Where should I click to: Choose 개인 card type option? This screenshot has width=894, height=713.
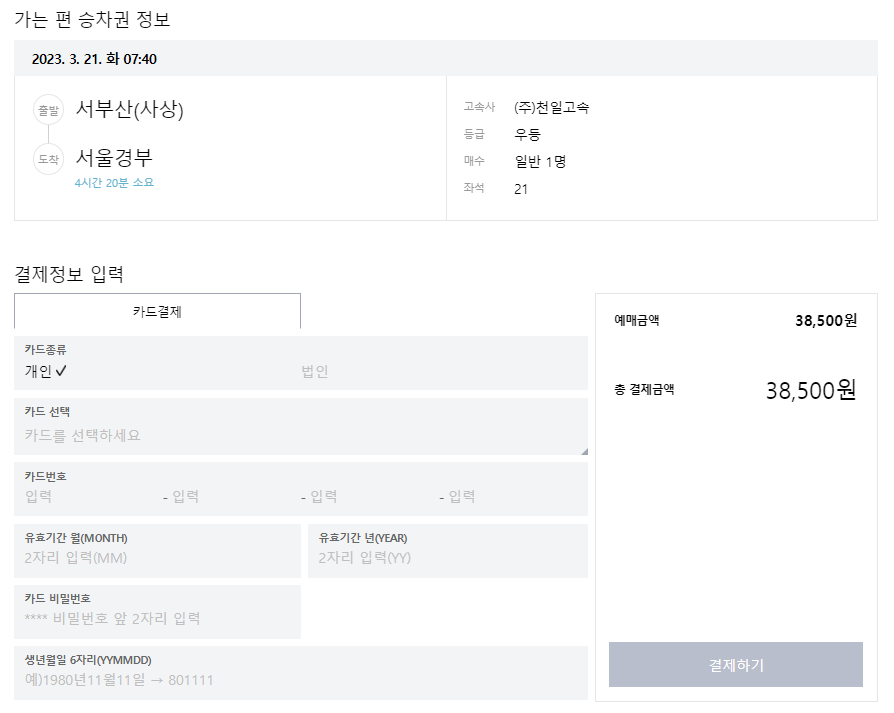tap(46, 371)
